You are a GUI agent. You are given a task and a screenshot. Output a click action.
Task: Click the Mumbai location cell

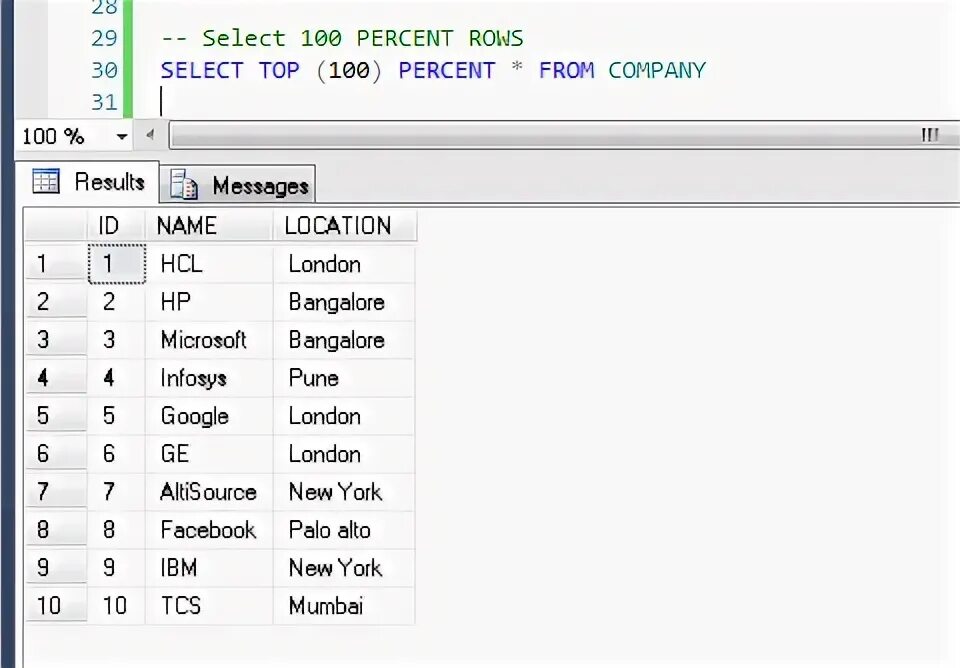[x=343, y=606]
